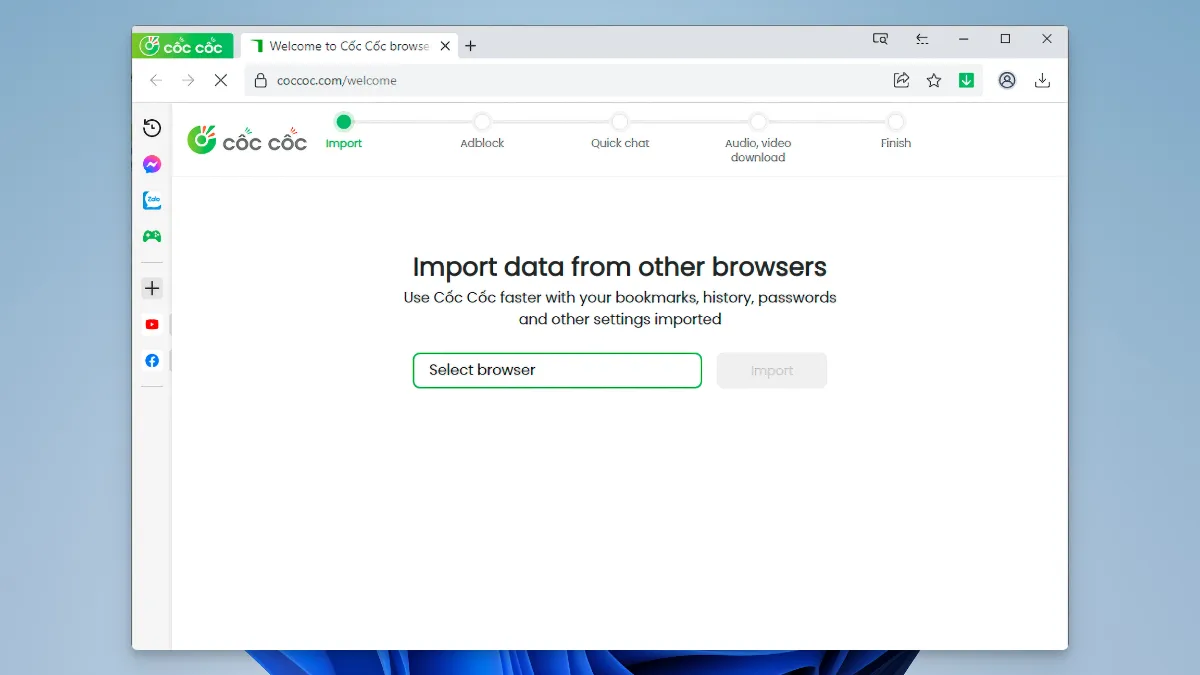This screenshot has height=675, width=1200.
Task: Click the share page icon in address bar
Action: 901,80
